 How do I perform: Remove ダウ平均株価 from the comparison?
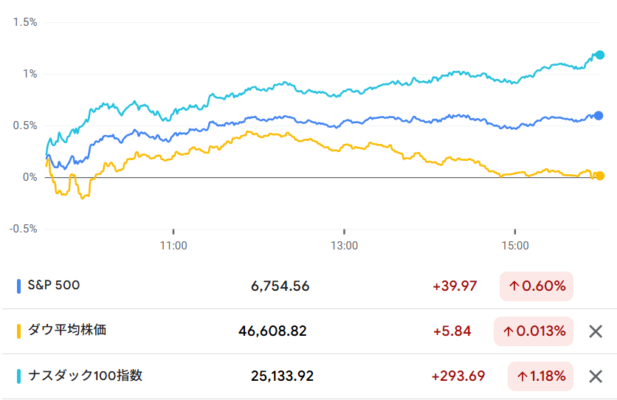click(x=596, y=331)
